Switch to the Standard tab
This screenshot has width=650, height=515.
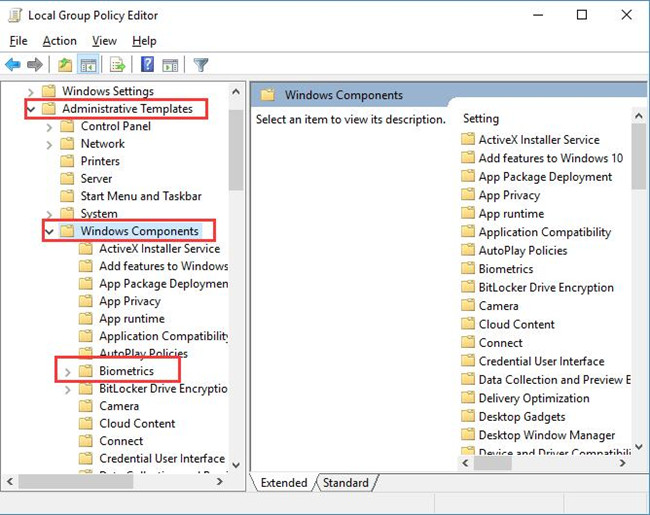(346, 483)
